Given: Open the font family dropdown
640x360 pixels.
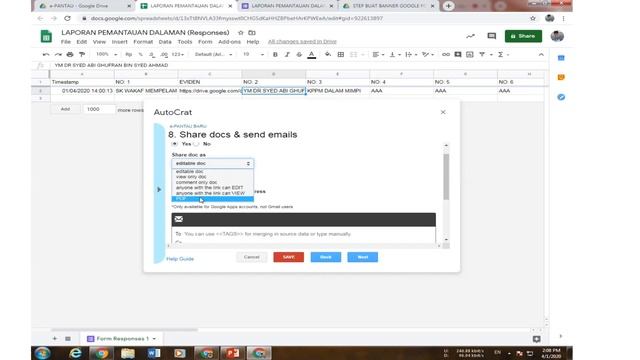Looking at the screenshot, I should 213,54.
